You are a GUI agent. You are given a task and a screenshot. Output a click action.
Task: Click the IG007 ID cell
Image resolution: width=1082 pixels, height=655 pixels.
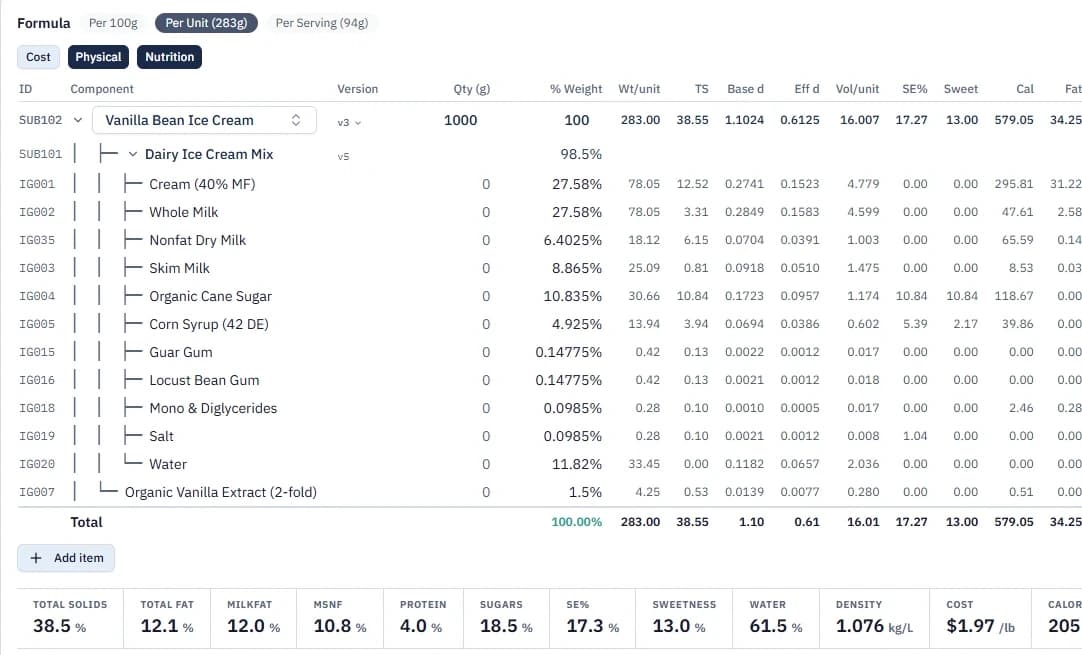(37, 492)
